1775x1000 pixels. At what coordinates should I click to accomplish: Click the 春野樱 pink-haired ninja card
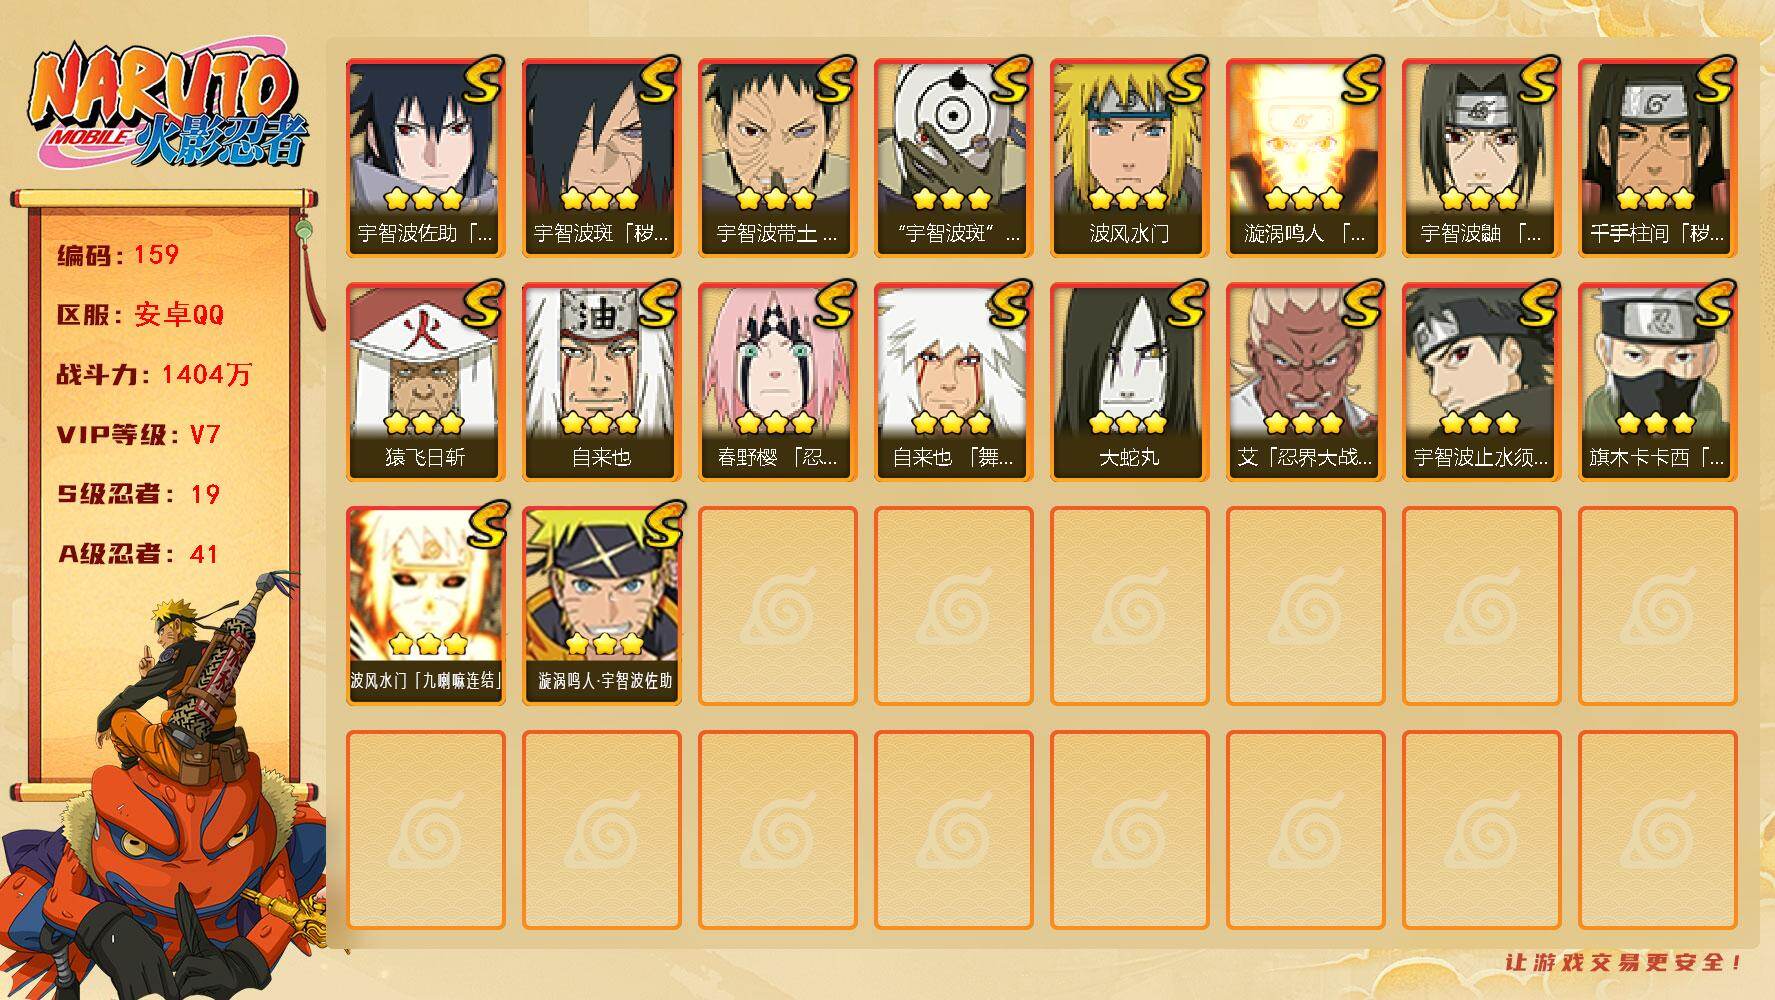point(777,382)
